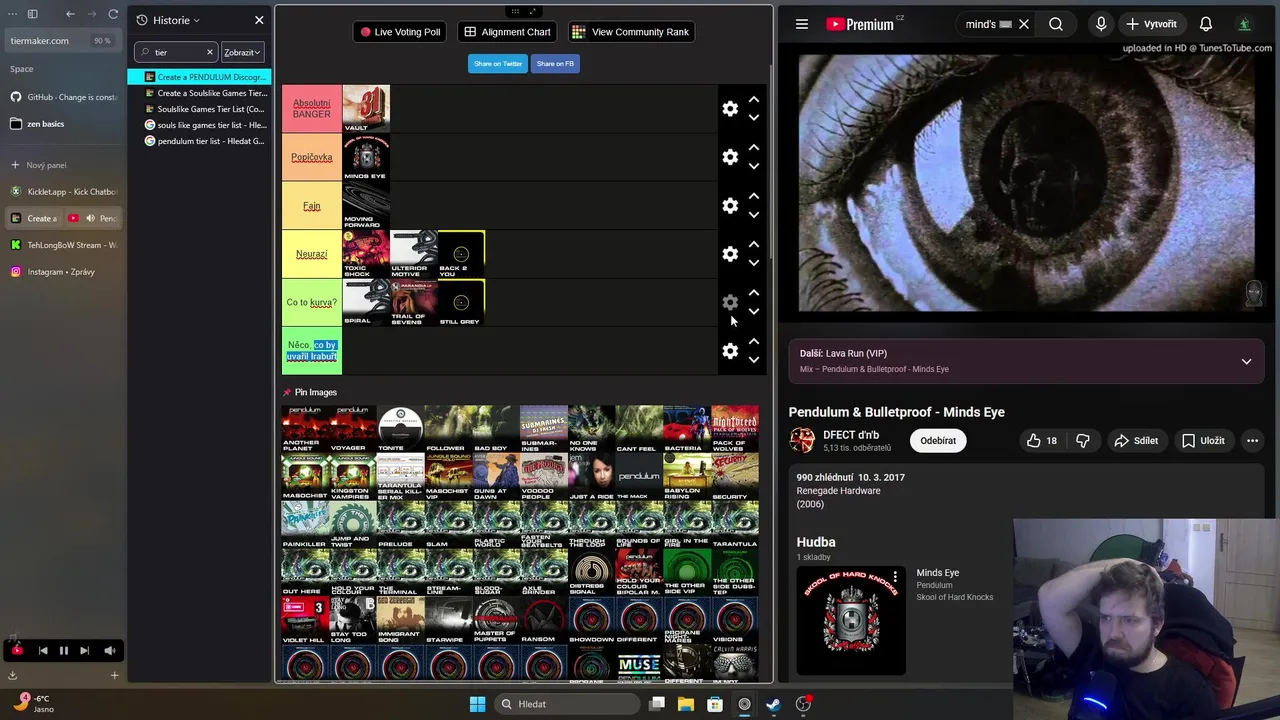Save the video with Uložit

pyautogui.click(x=1203, y=441)
